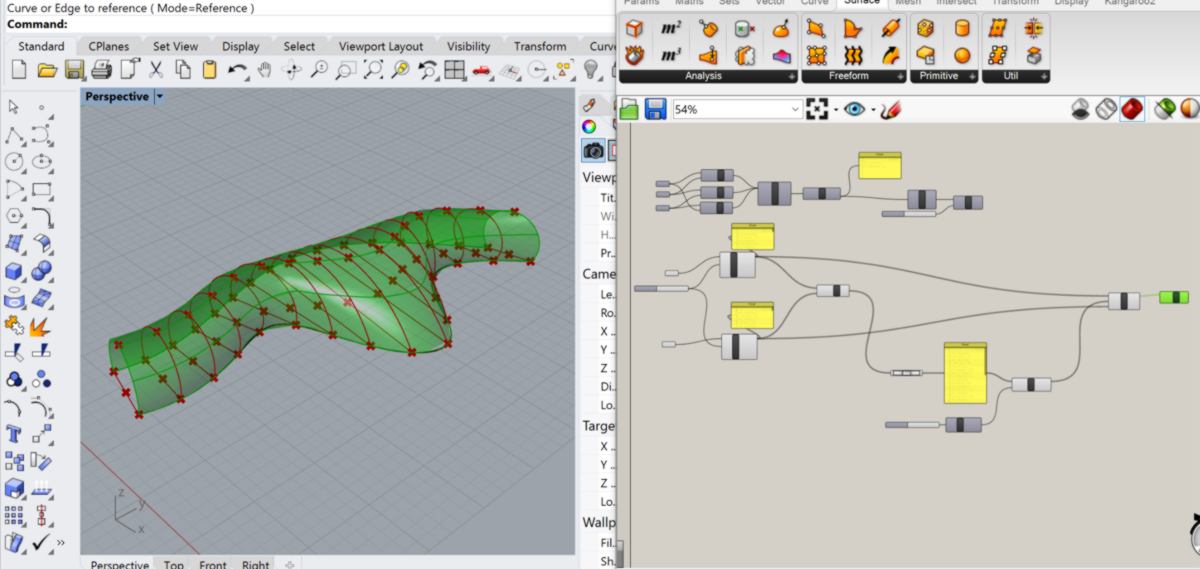Click the light bulb icon
The width and height of the screenshot is (1200, 569).
coord(591,70)
